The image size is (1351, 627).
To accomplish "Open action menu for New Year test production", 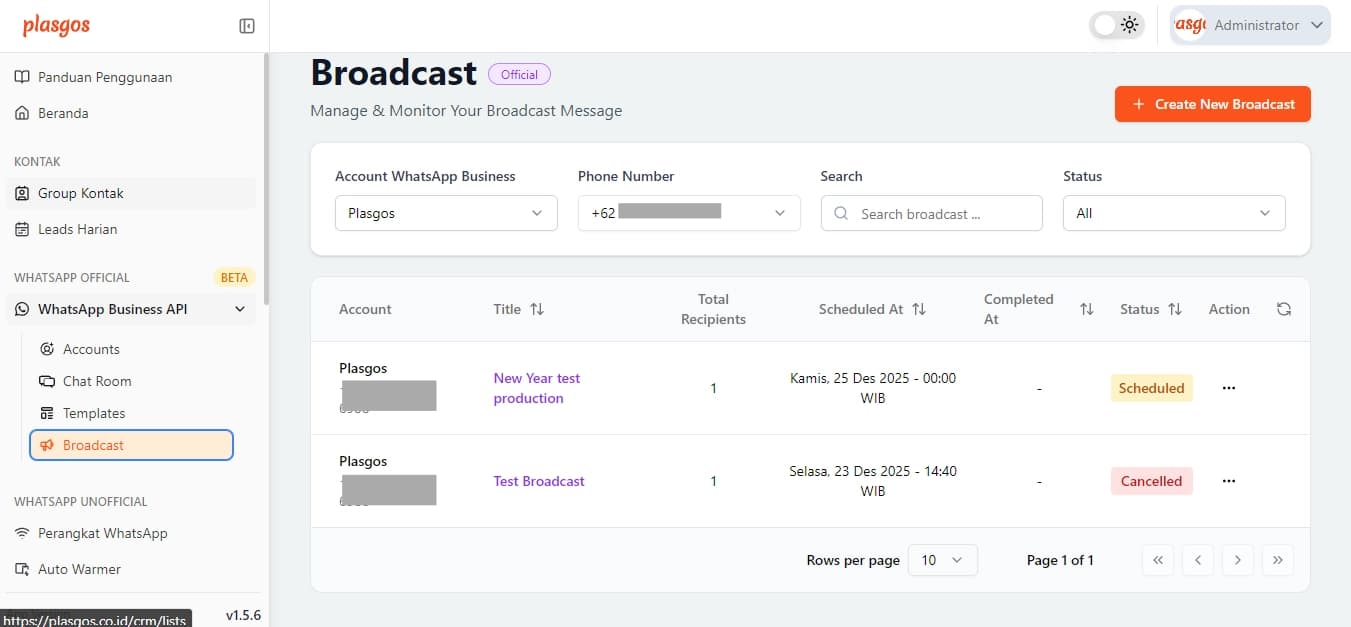I will (1228, 387).
